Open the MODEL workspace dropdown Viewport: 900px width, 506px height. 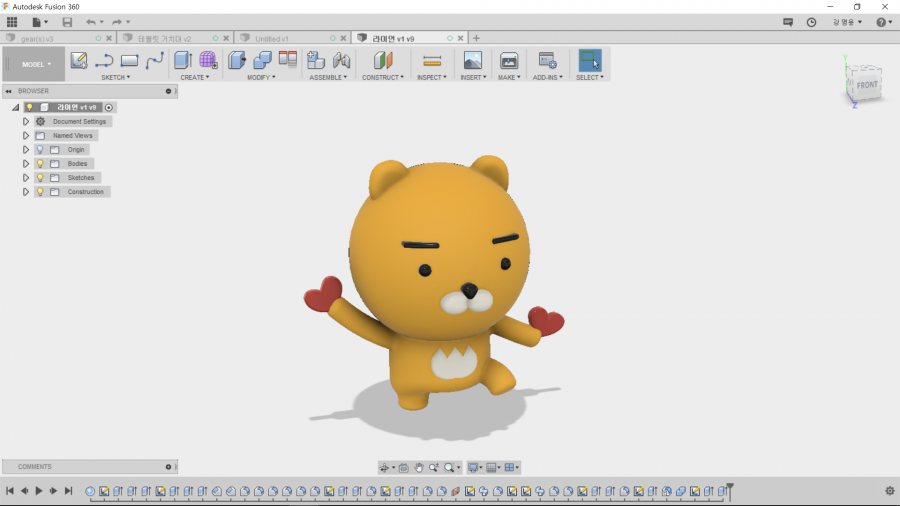click(x=36, y=64)
